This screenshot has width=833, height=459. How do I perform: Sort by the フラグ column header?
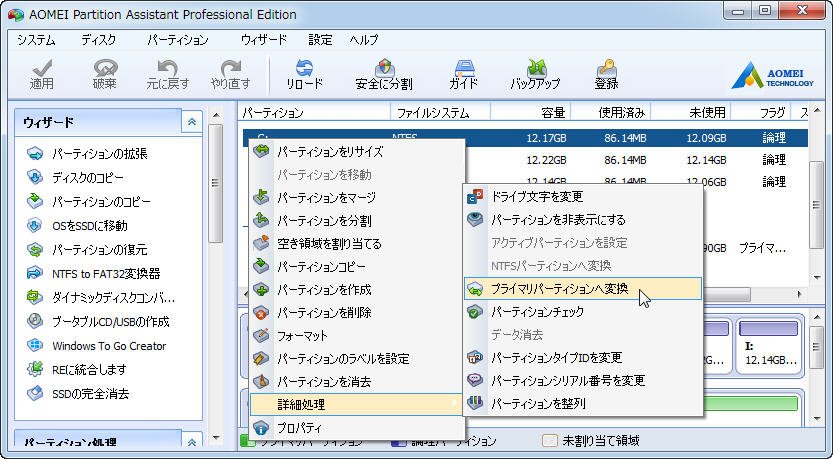point(762,113)
